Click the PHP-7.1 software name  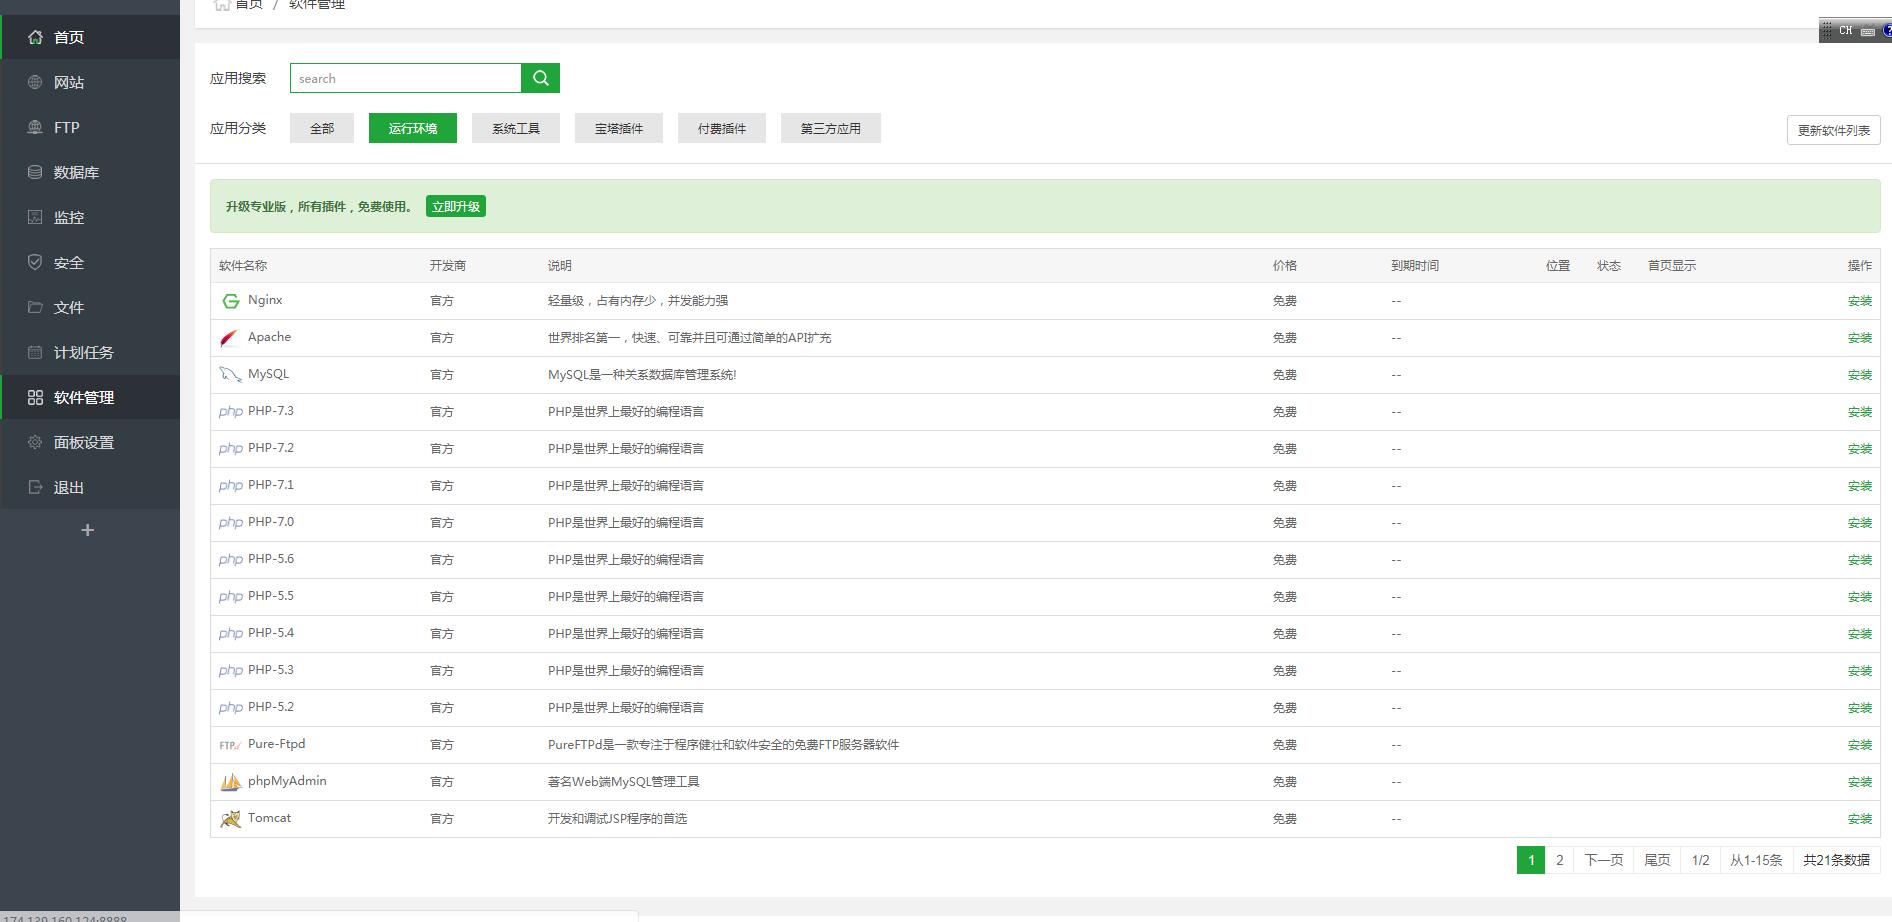tap(271, 485)
